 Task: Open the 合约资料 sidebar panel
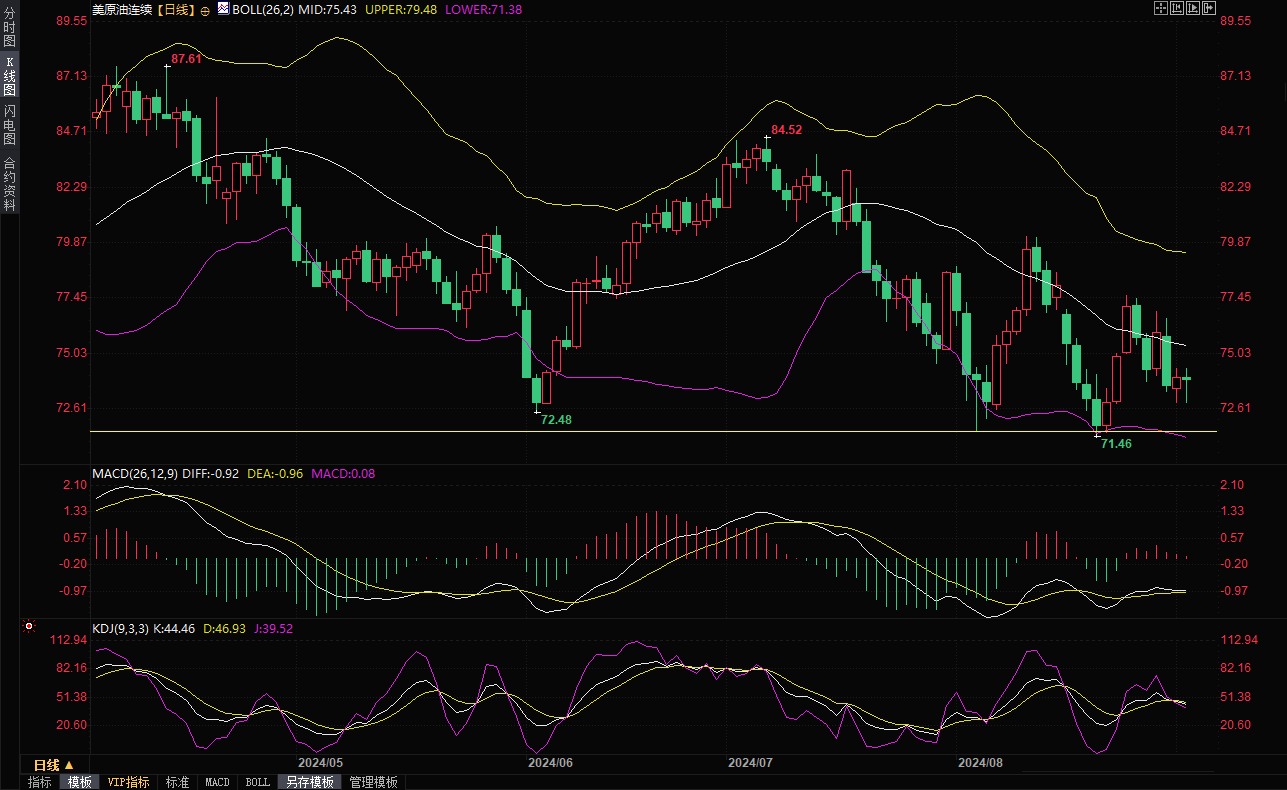[x=9, y=184]
